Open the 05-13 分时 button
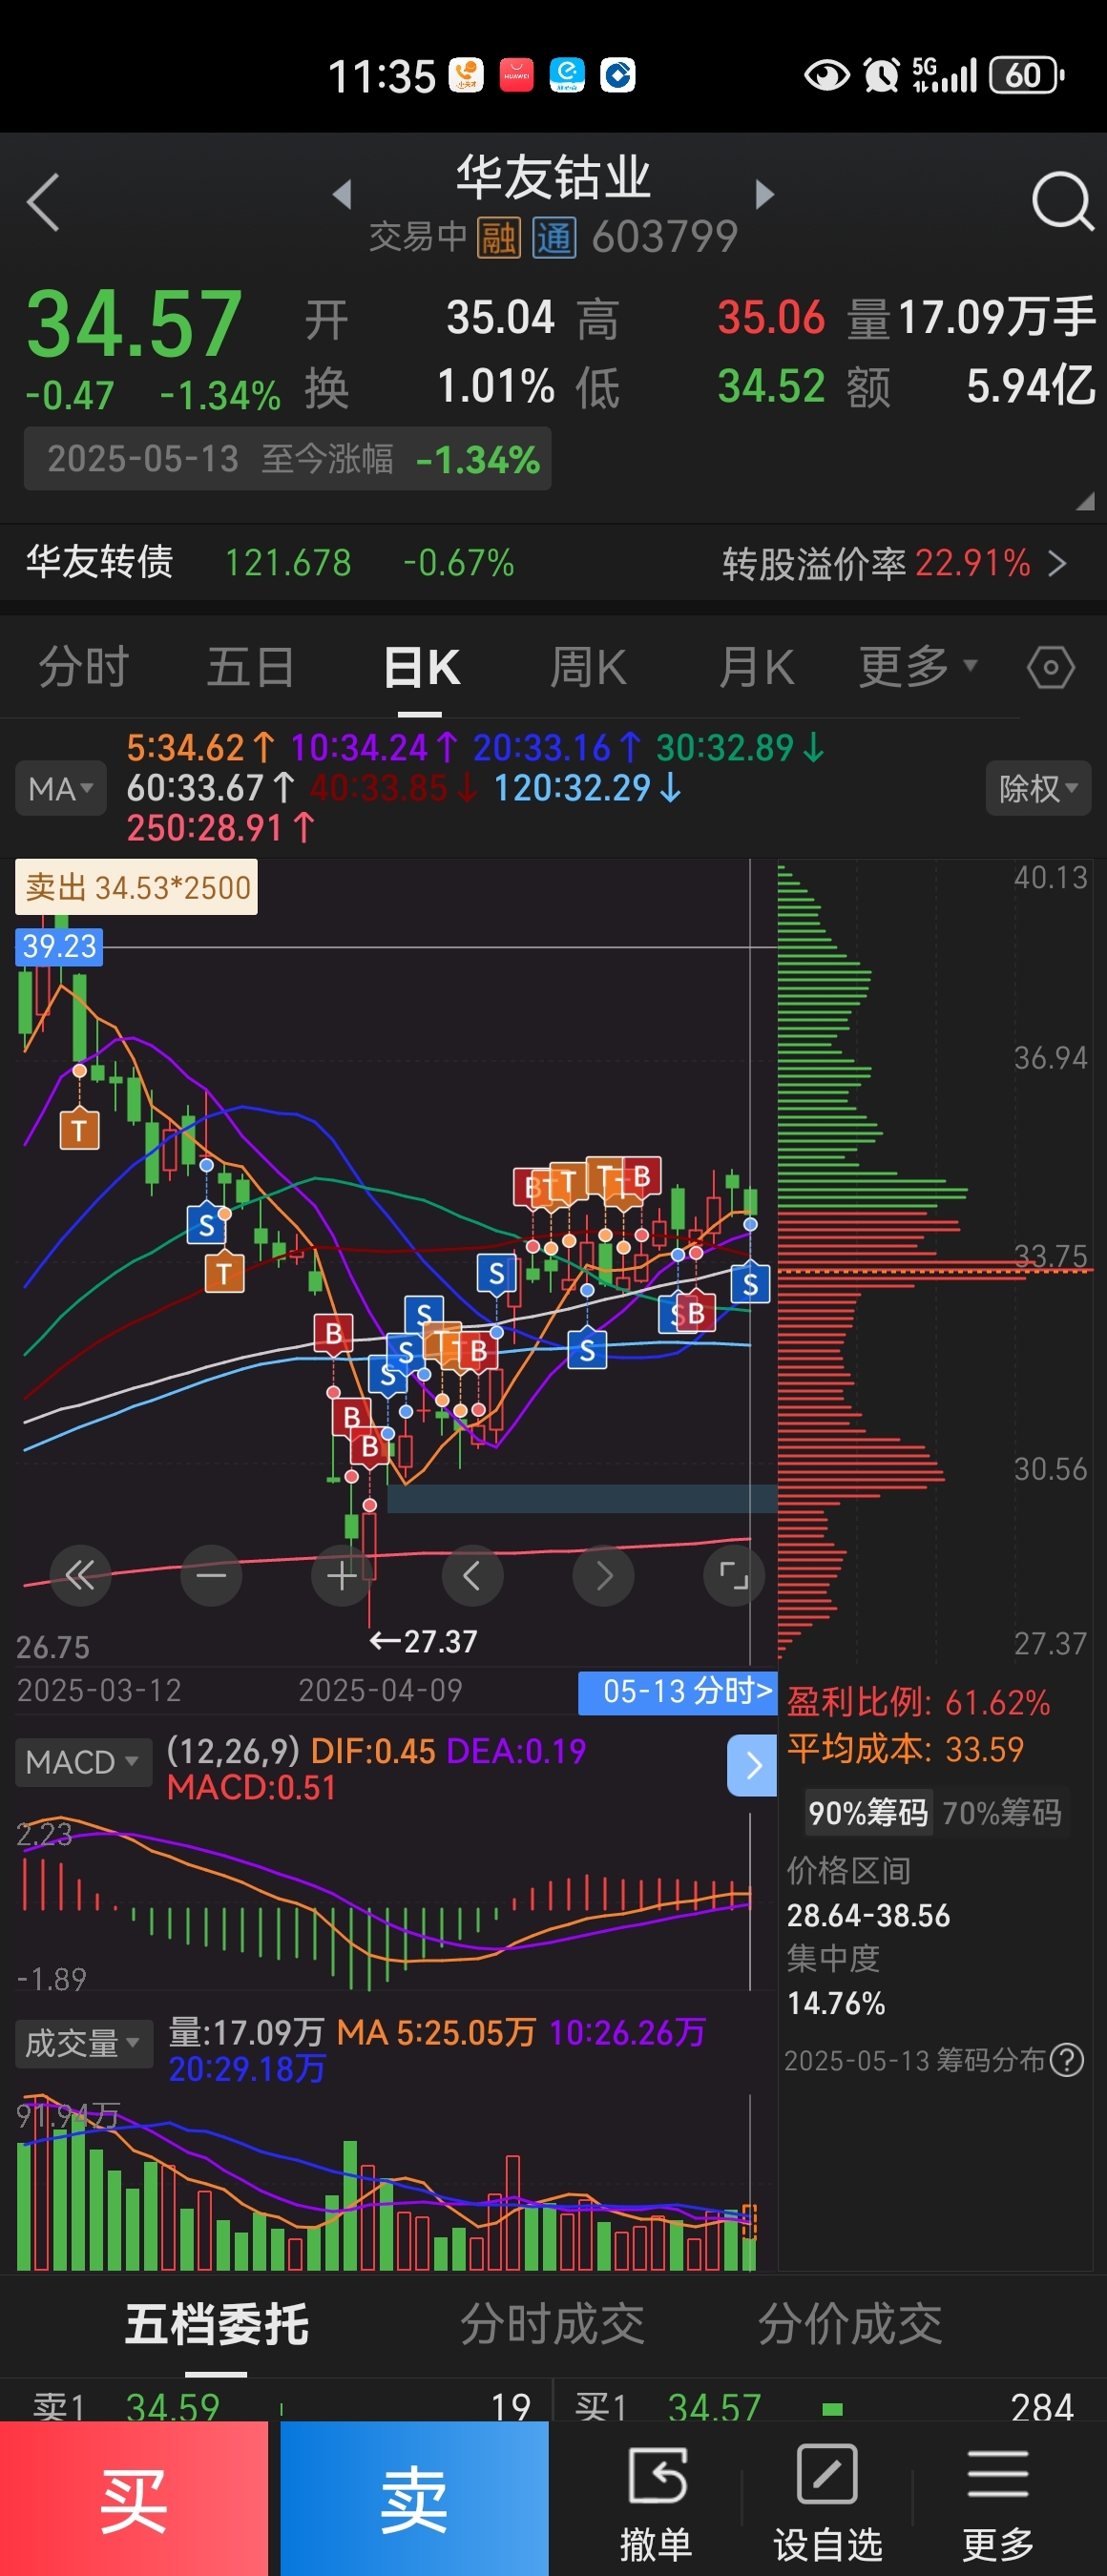Viewport: 1107px width, 2576px height. pos(677,1691)
